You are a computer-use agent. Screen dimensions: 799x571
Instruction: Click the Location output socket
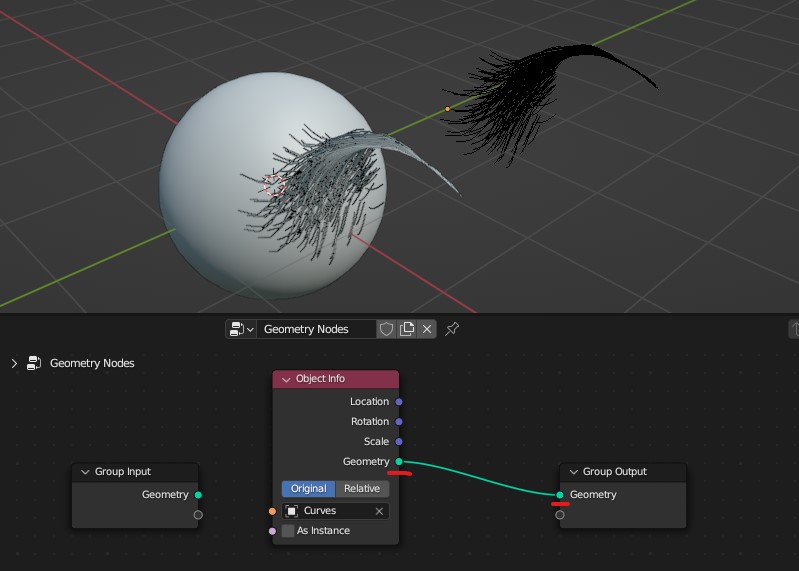399,402
